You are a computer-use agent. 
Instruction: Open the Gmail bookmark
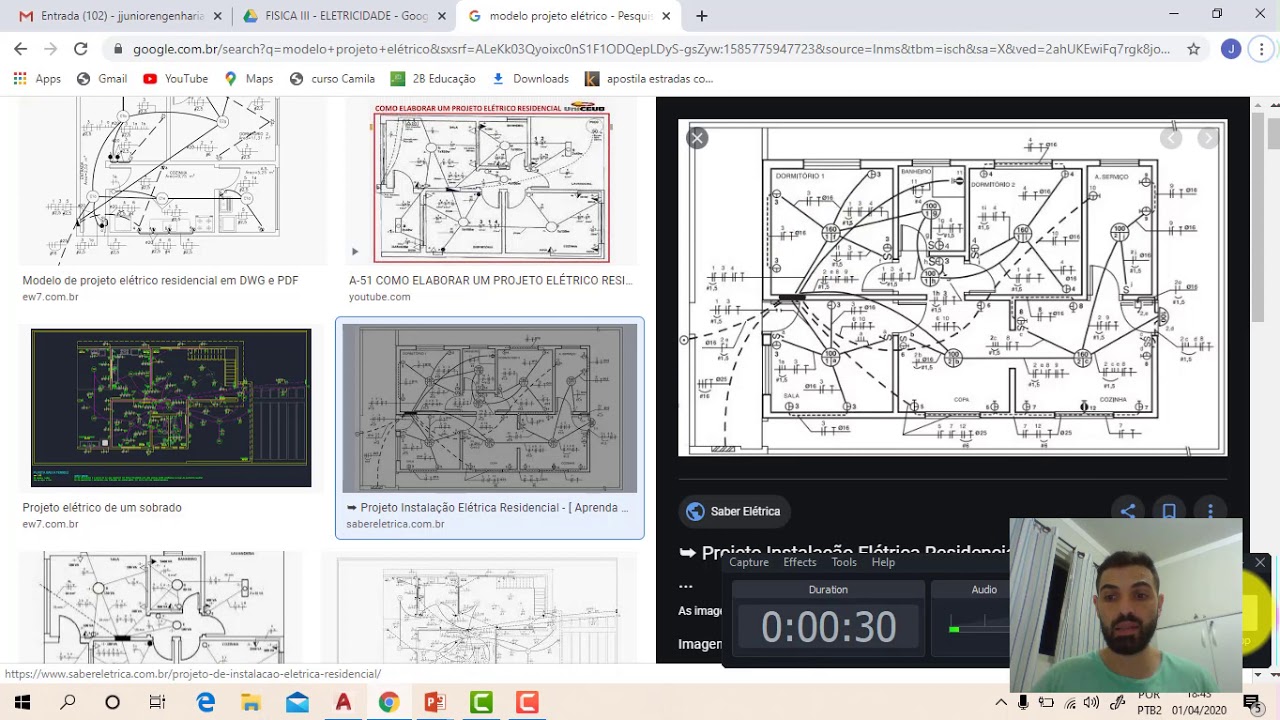click(x=101, y=79)
